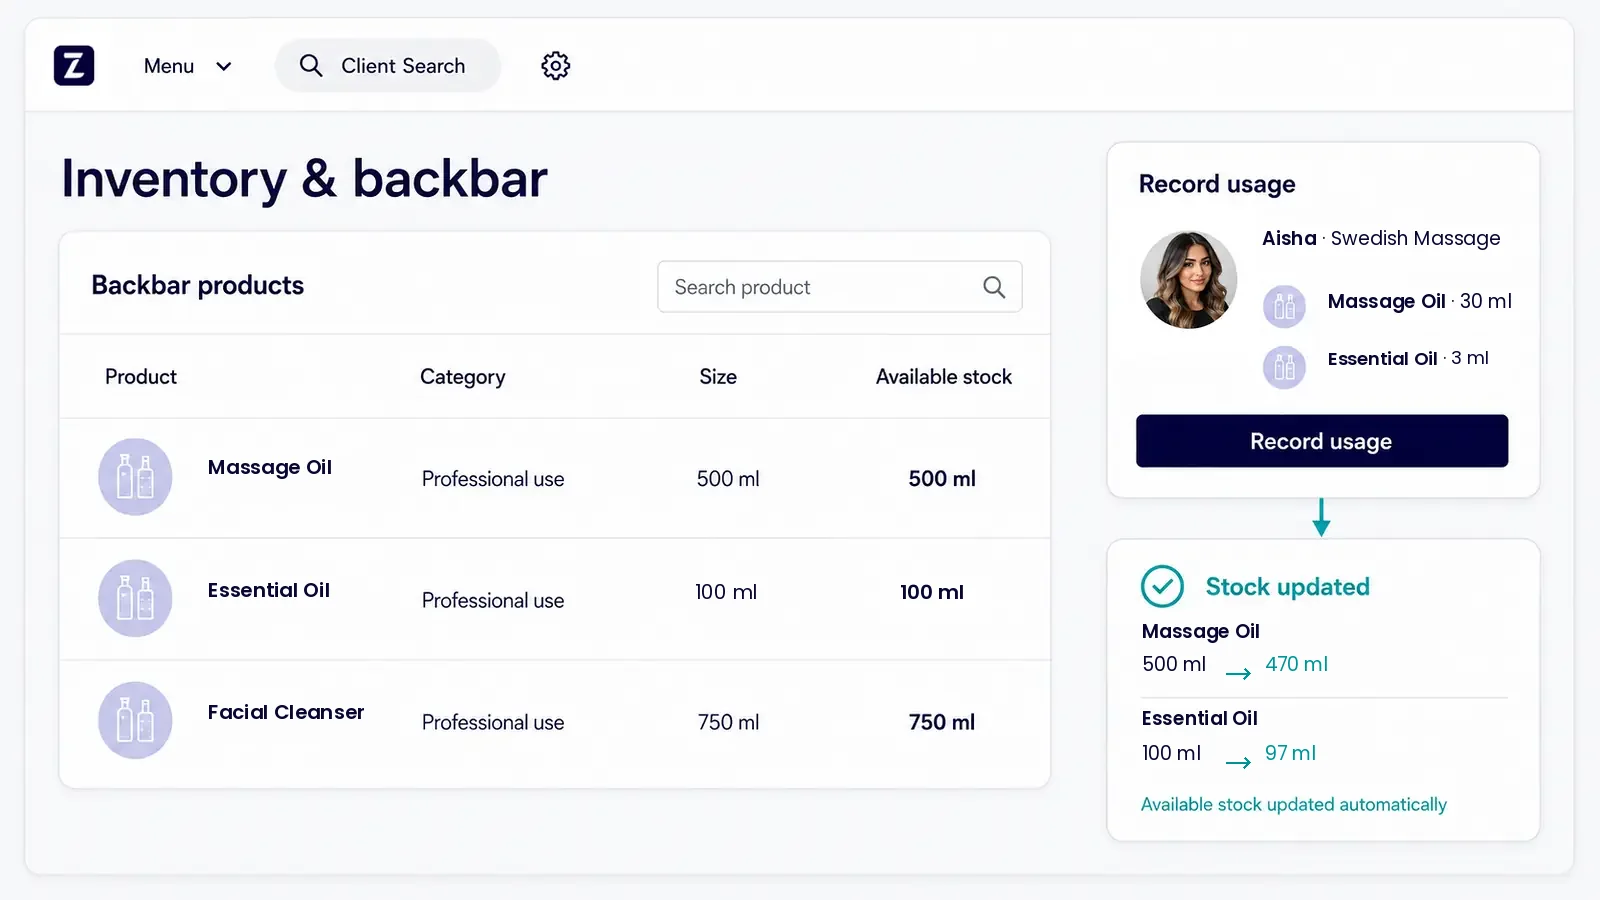Open the Client Search field
Image resolution: width=1600 pixels, height=900 pixels.
pyautogui.click(x=388, y=66)
